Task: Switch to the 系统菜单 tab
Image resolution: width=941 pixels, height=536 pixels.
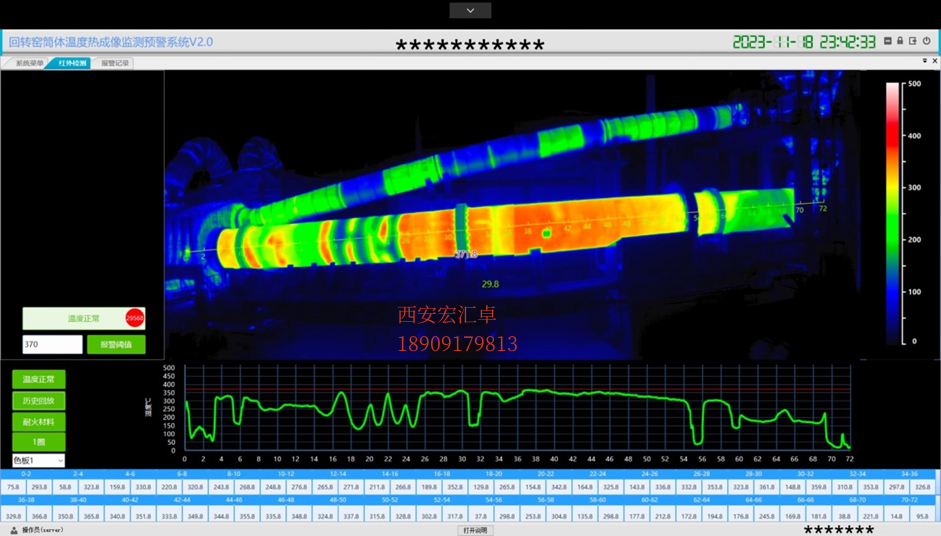Action: 26,63
